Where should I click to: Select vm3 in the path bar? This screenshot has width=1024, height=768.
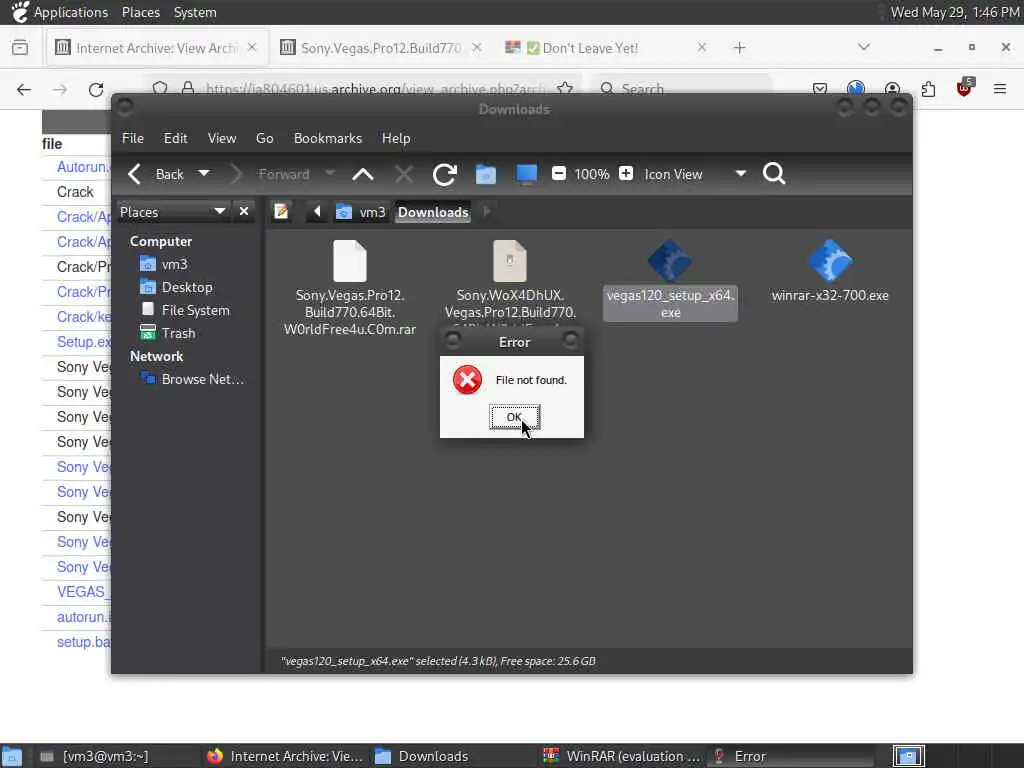point(360,212)
